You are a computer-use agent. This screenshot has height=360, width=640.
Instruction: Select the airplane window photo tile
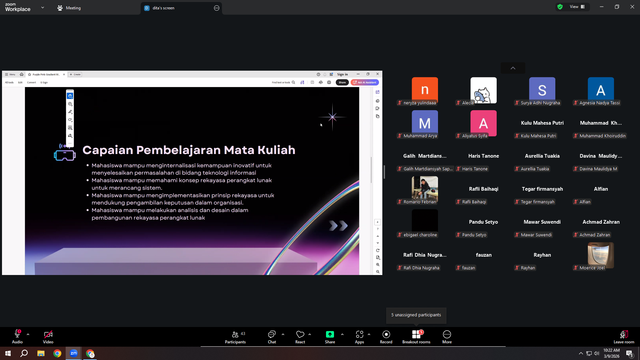[601, 254]
